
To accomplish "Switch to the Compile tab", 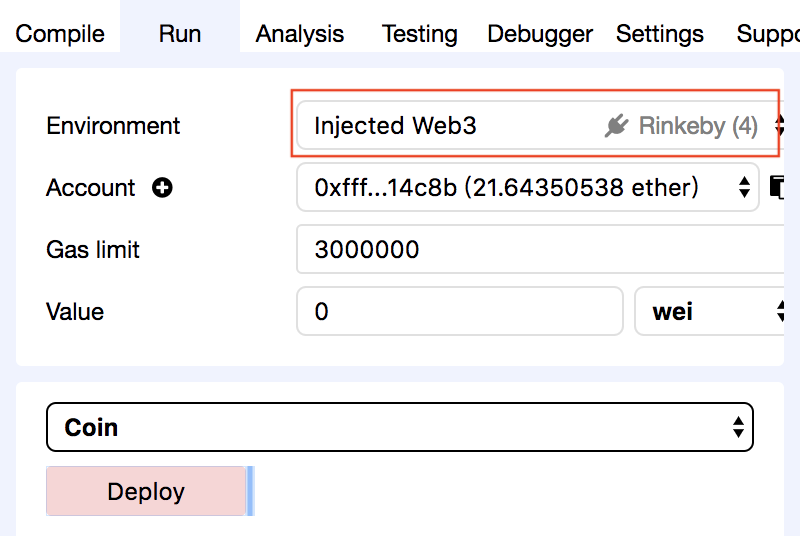I will tap(60, 34).
